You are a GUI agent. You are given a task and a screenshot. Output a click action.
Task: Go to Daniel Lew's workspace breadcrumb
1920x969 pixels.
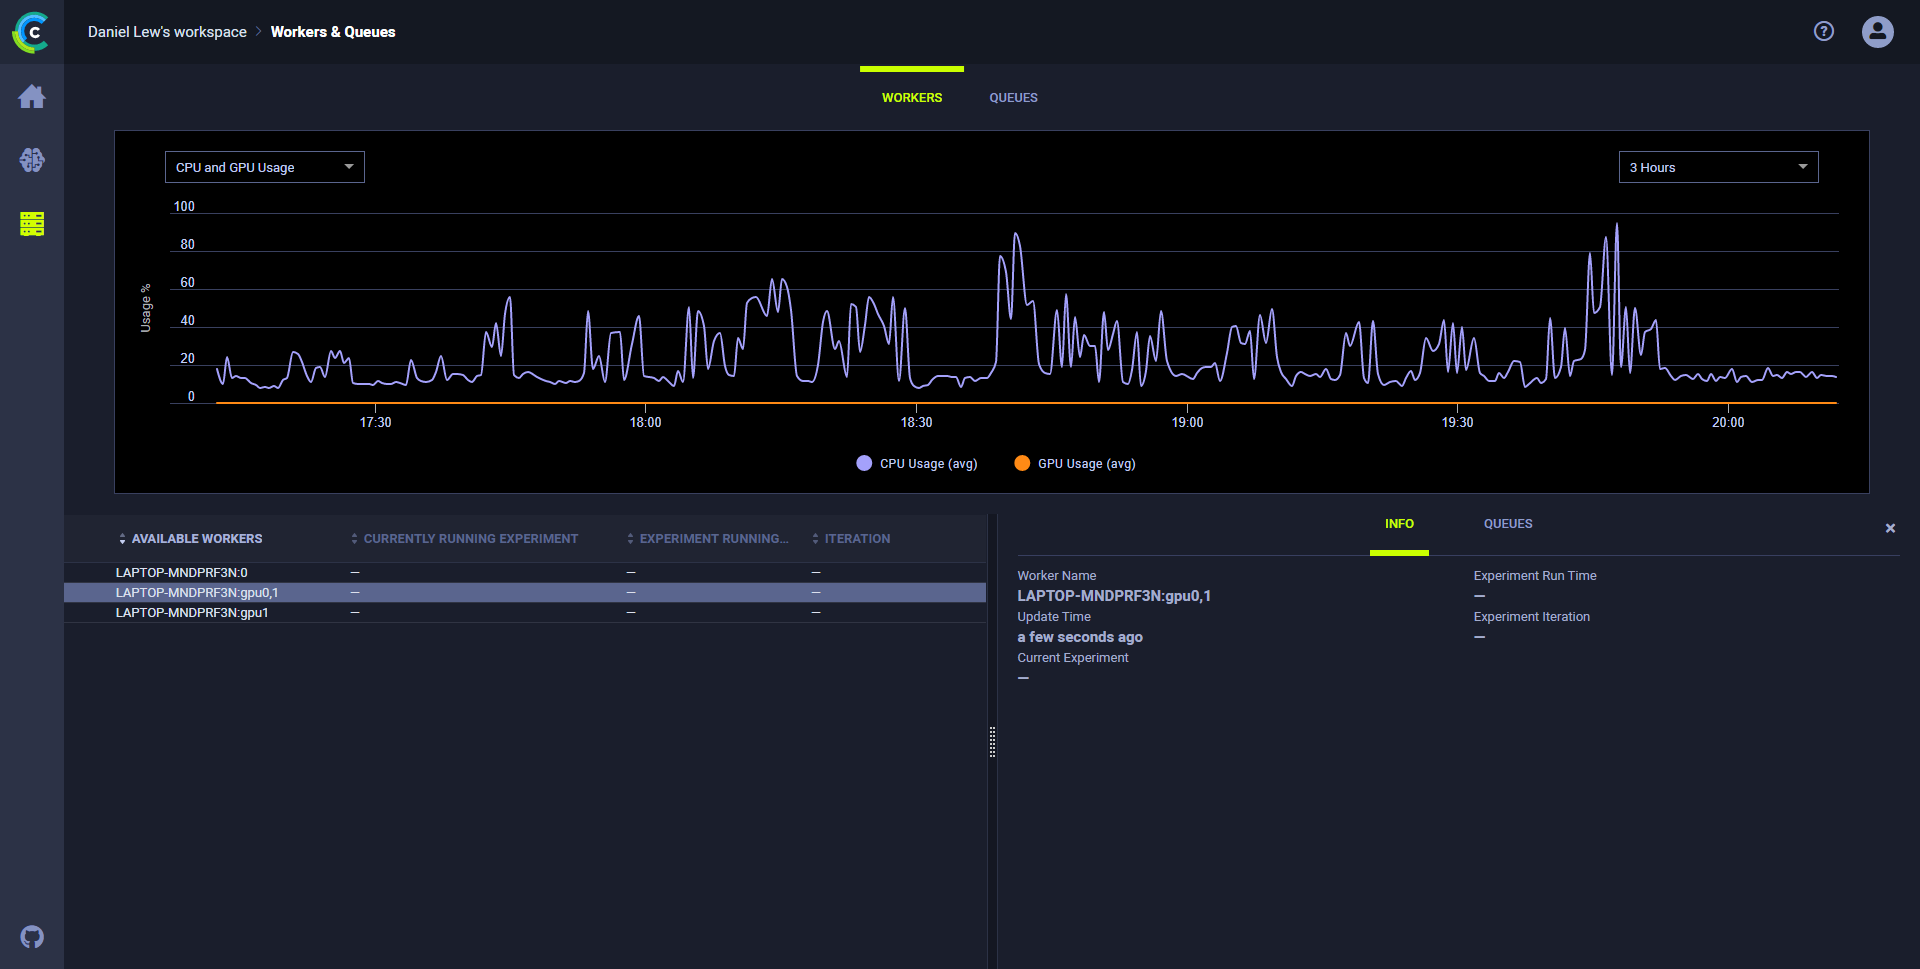[167, 32]
